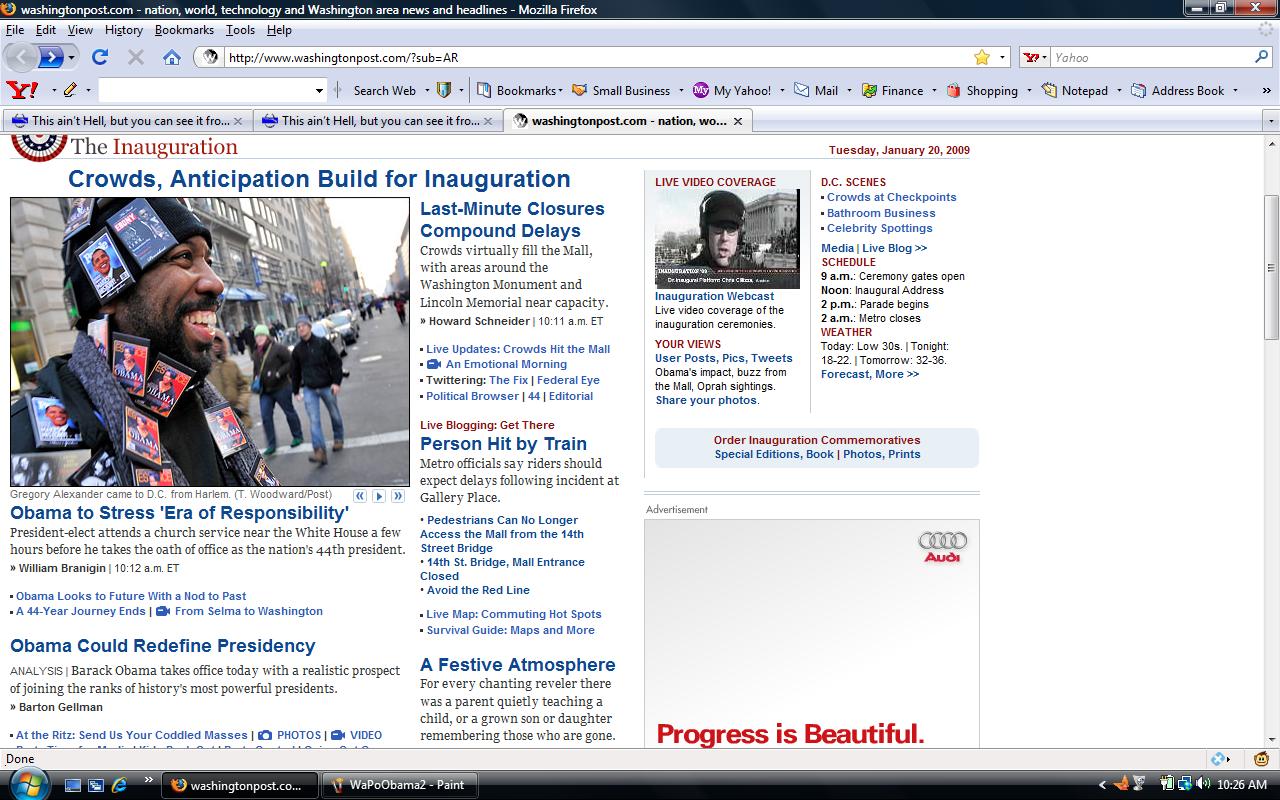Expand the search engine selector dropdown

point(1037,58)
